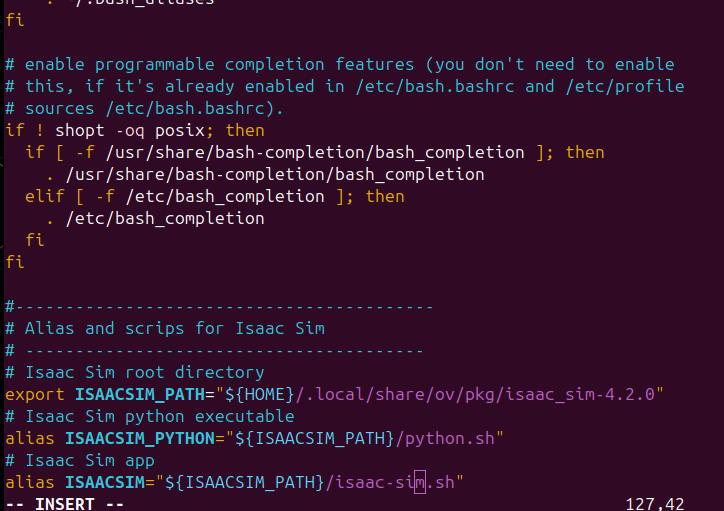Click the word 'export' before ISAACSIM_PATH
The height and width of the screenshot is (511, 724).
click(x=35, y=395)
